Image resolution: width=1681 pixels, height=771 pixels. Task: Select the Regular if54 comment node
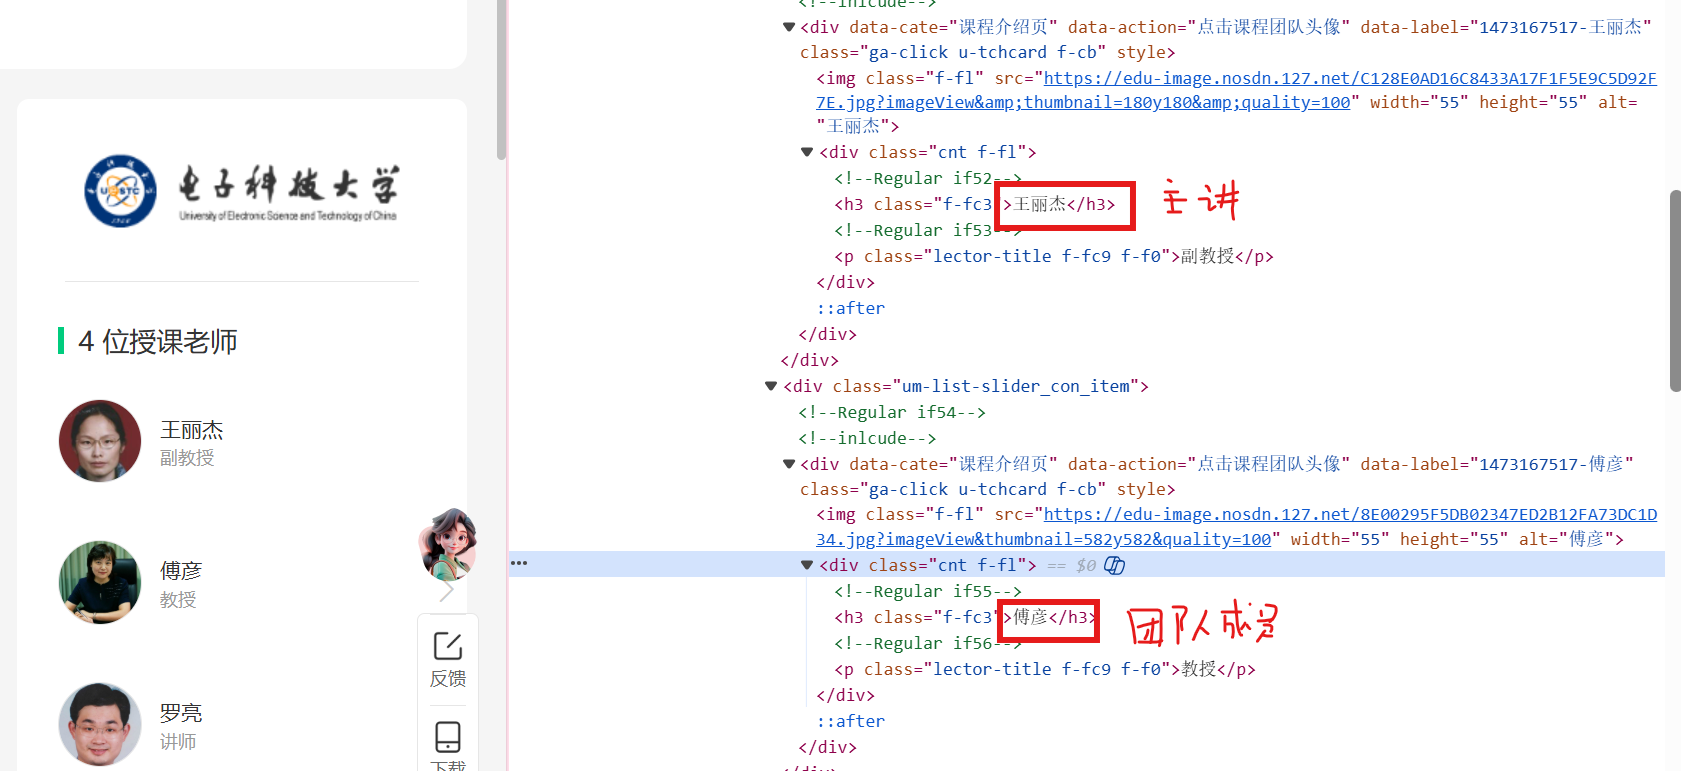coord(892,412)
